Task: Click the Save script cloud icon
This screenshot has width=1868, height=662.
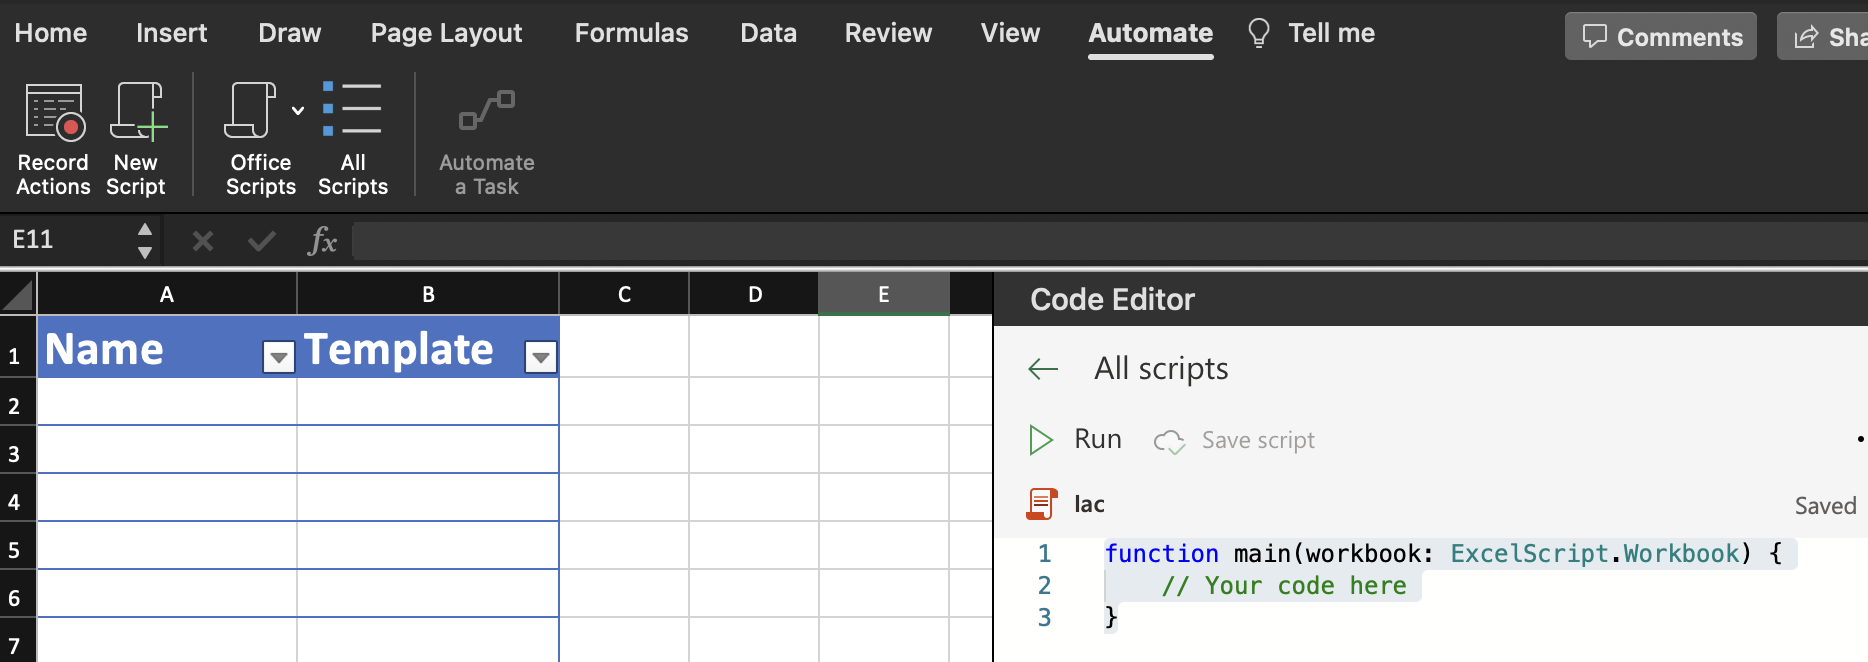Action: click(x=1169, y=441)
